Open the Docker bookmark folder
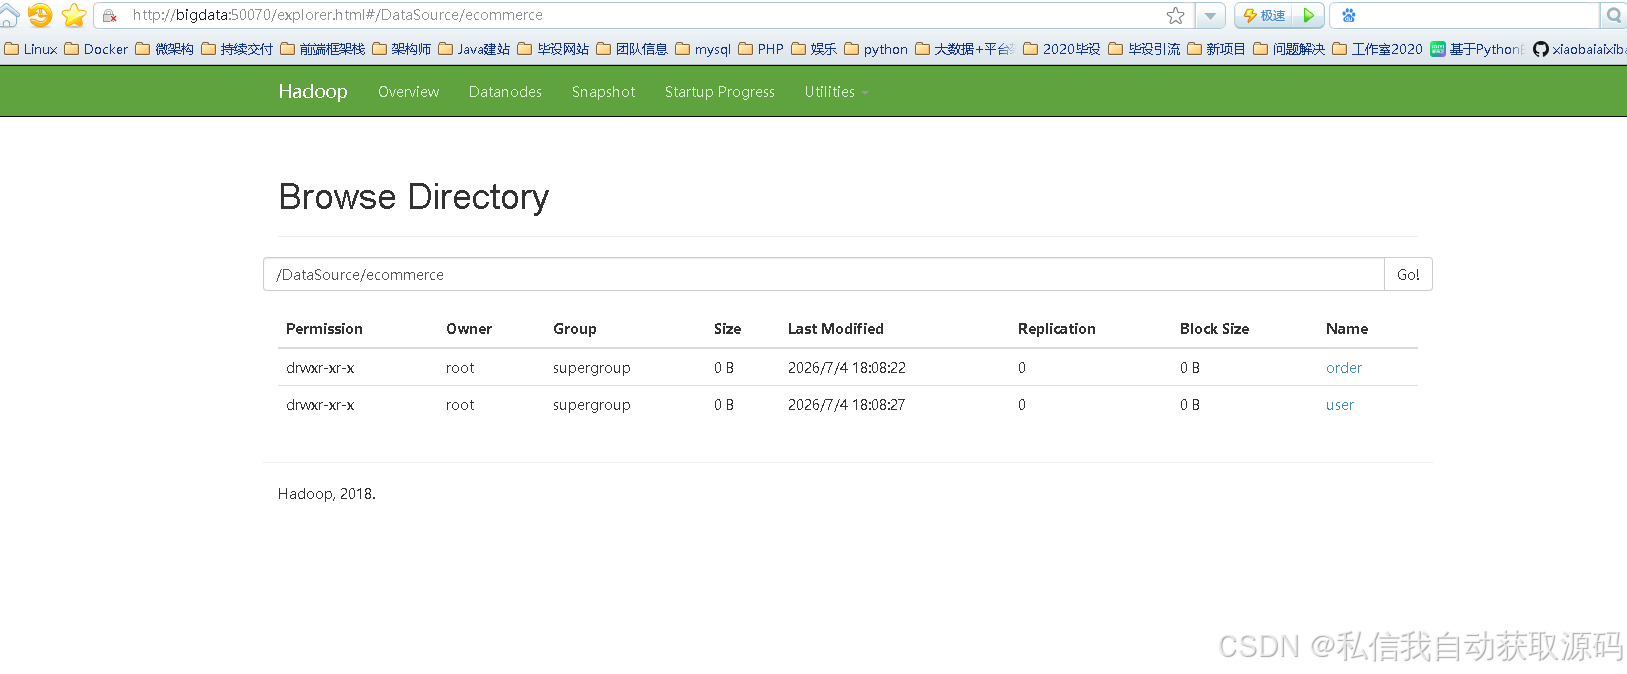 (96, 49)
